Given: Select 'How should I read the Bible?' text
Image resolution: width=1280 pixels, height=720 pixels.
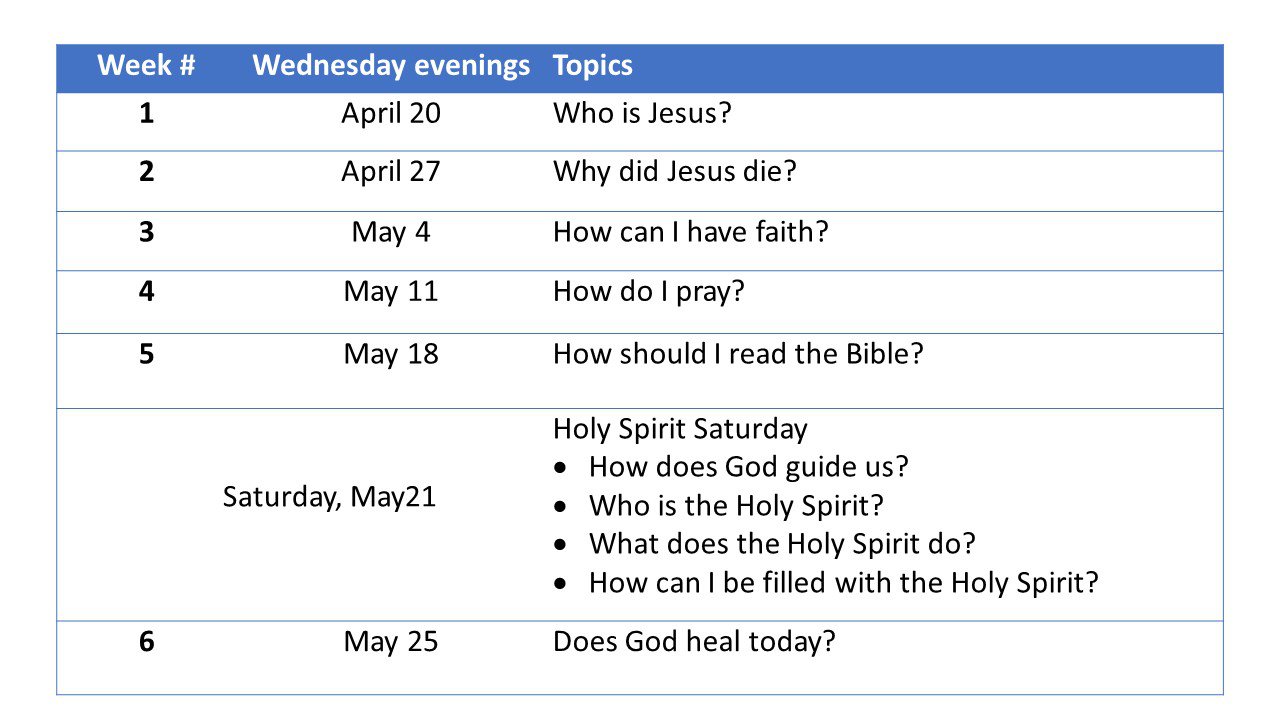Looking at the screenshot, I should (x=738, y=354).
